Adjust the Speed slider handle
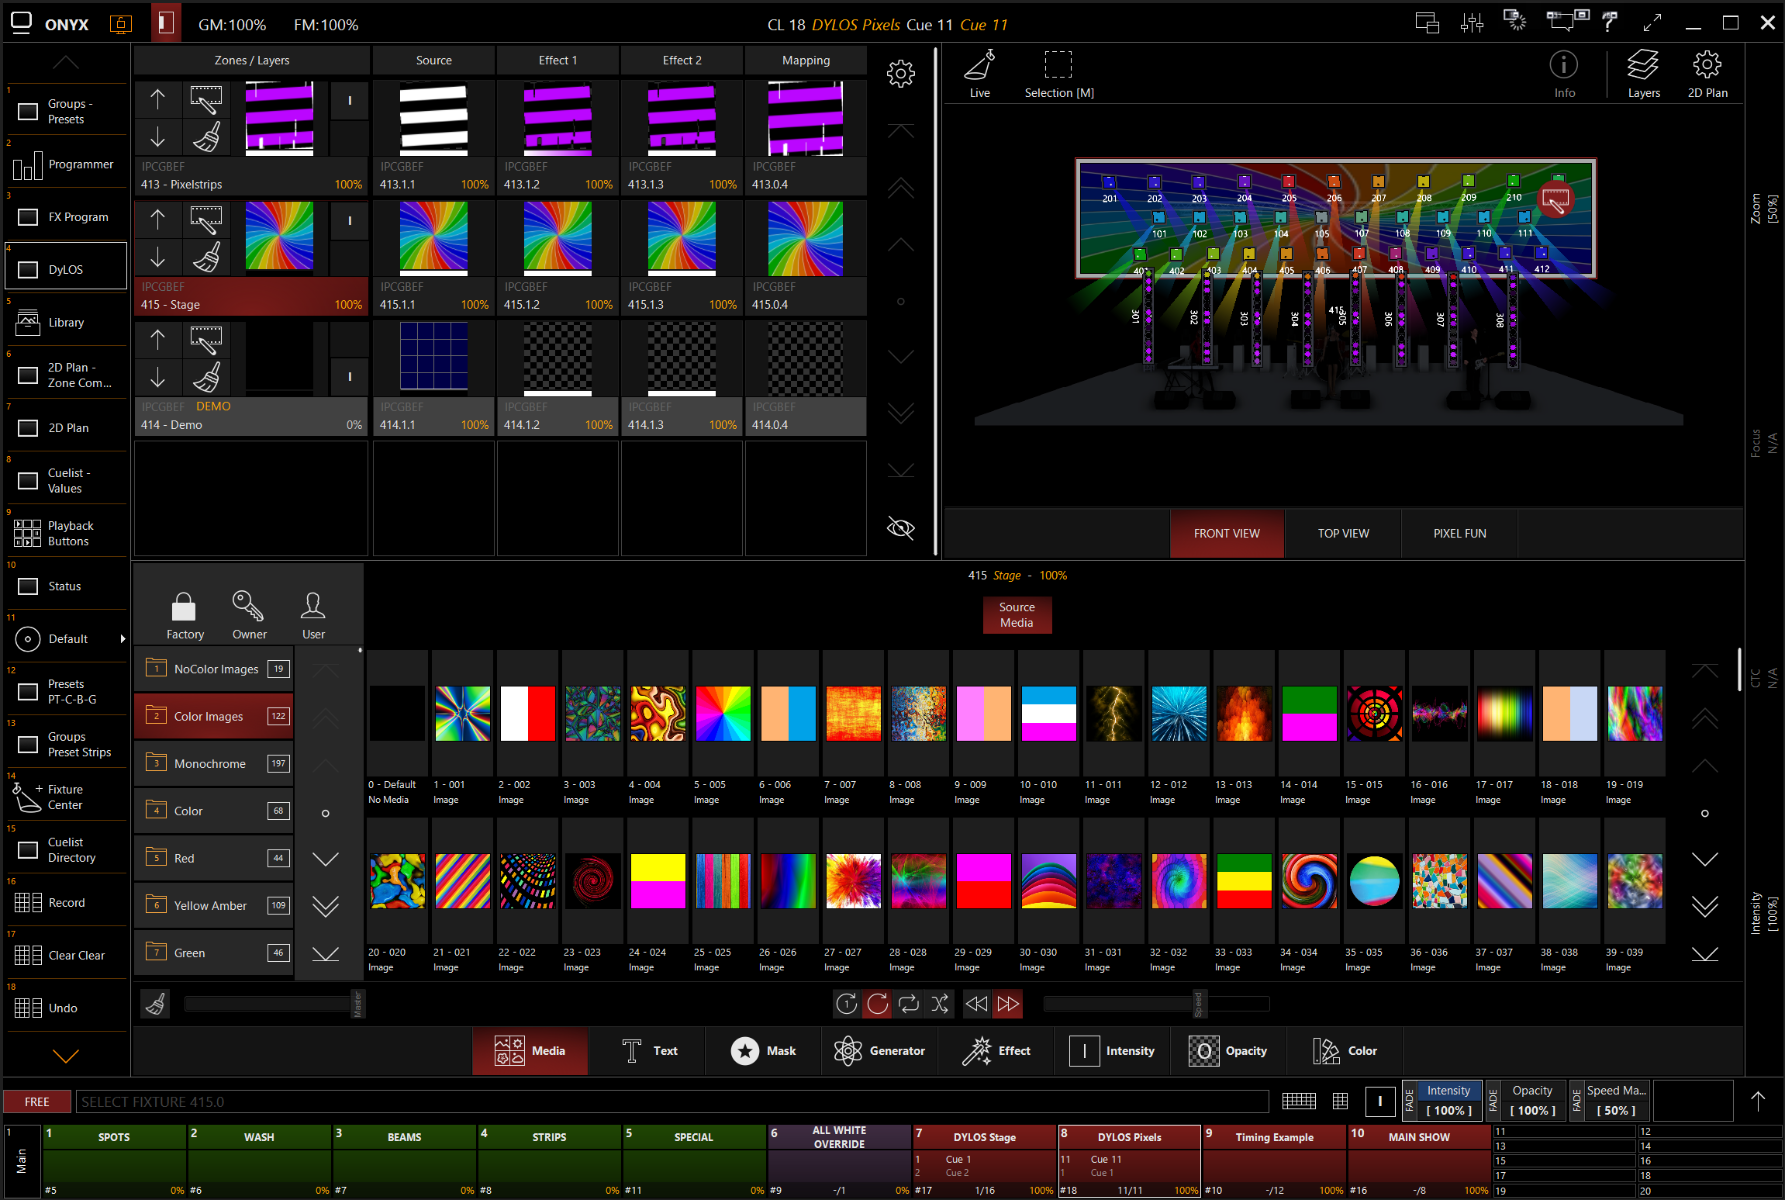The image size is (1785, 1200). (x=1198, y=1003)
